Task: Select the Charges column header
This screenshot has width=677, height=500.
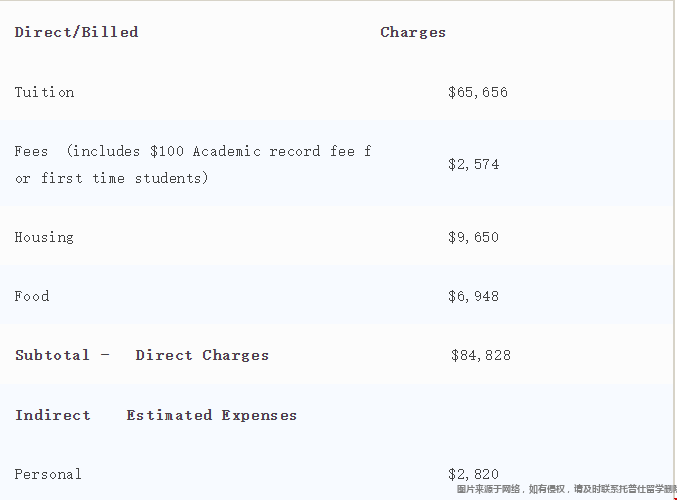Action: coord(413,32)
